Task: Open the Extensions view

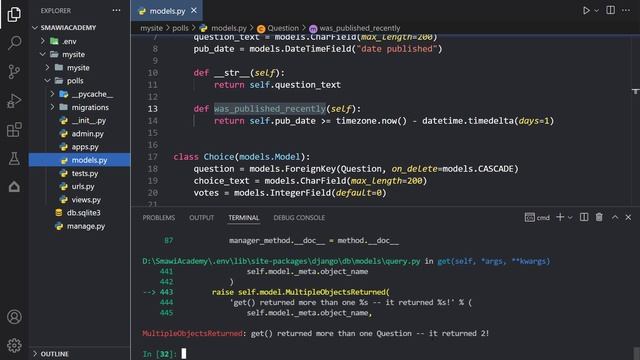Action: pos(14,130)
